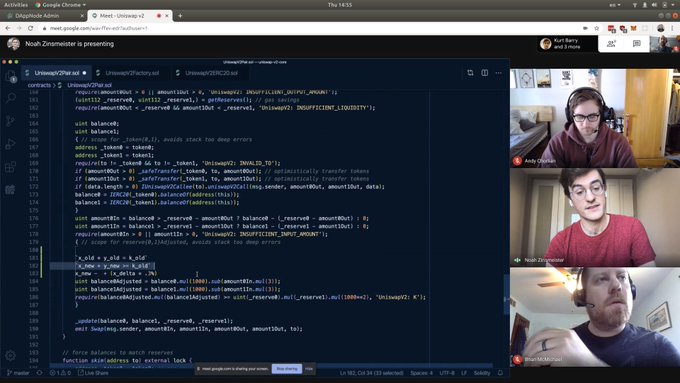680x383 pixels.
Task: Click the Stop sharing button
Action: [287, 369]
